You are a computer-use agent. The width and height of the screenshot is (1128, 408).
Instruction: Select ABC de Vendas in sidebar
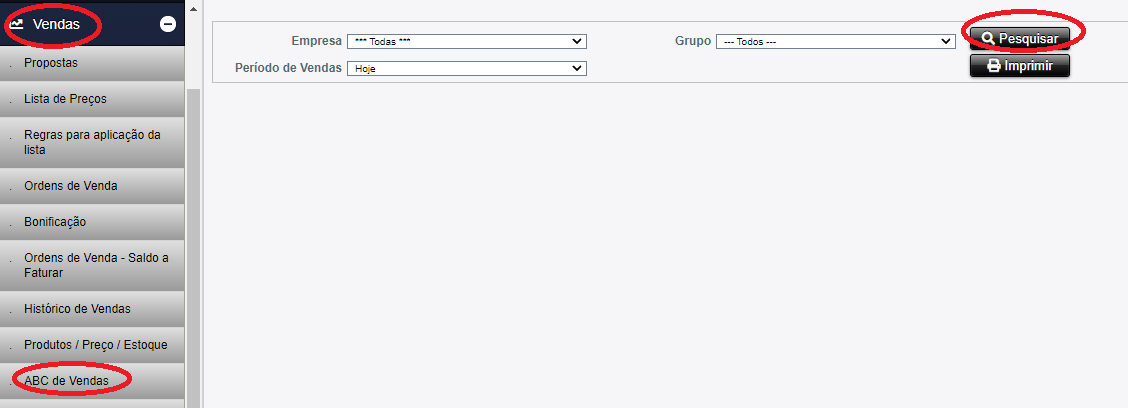coord(66,381)
